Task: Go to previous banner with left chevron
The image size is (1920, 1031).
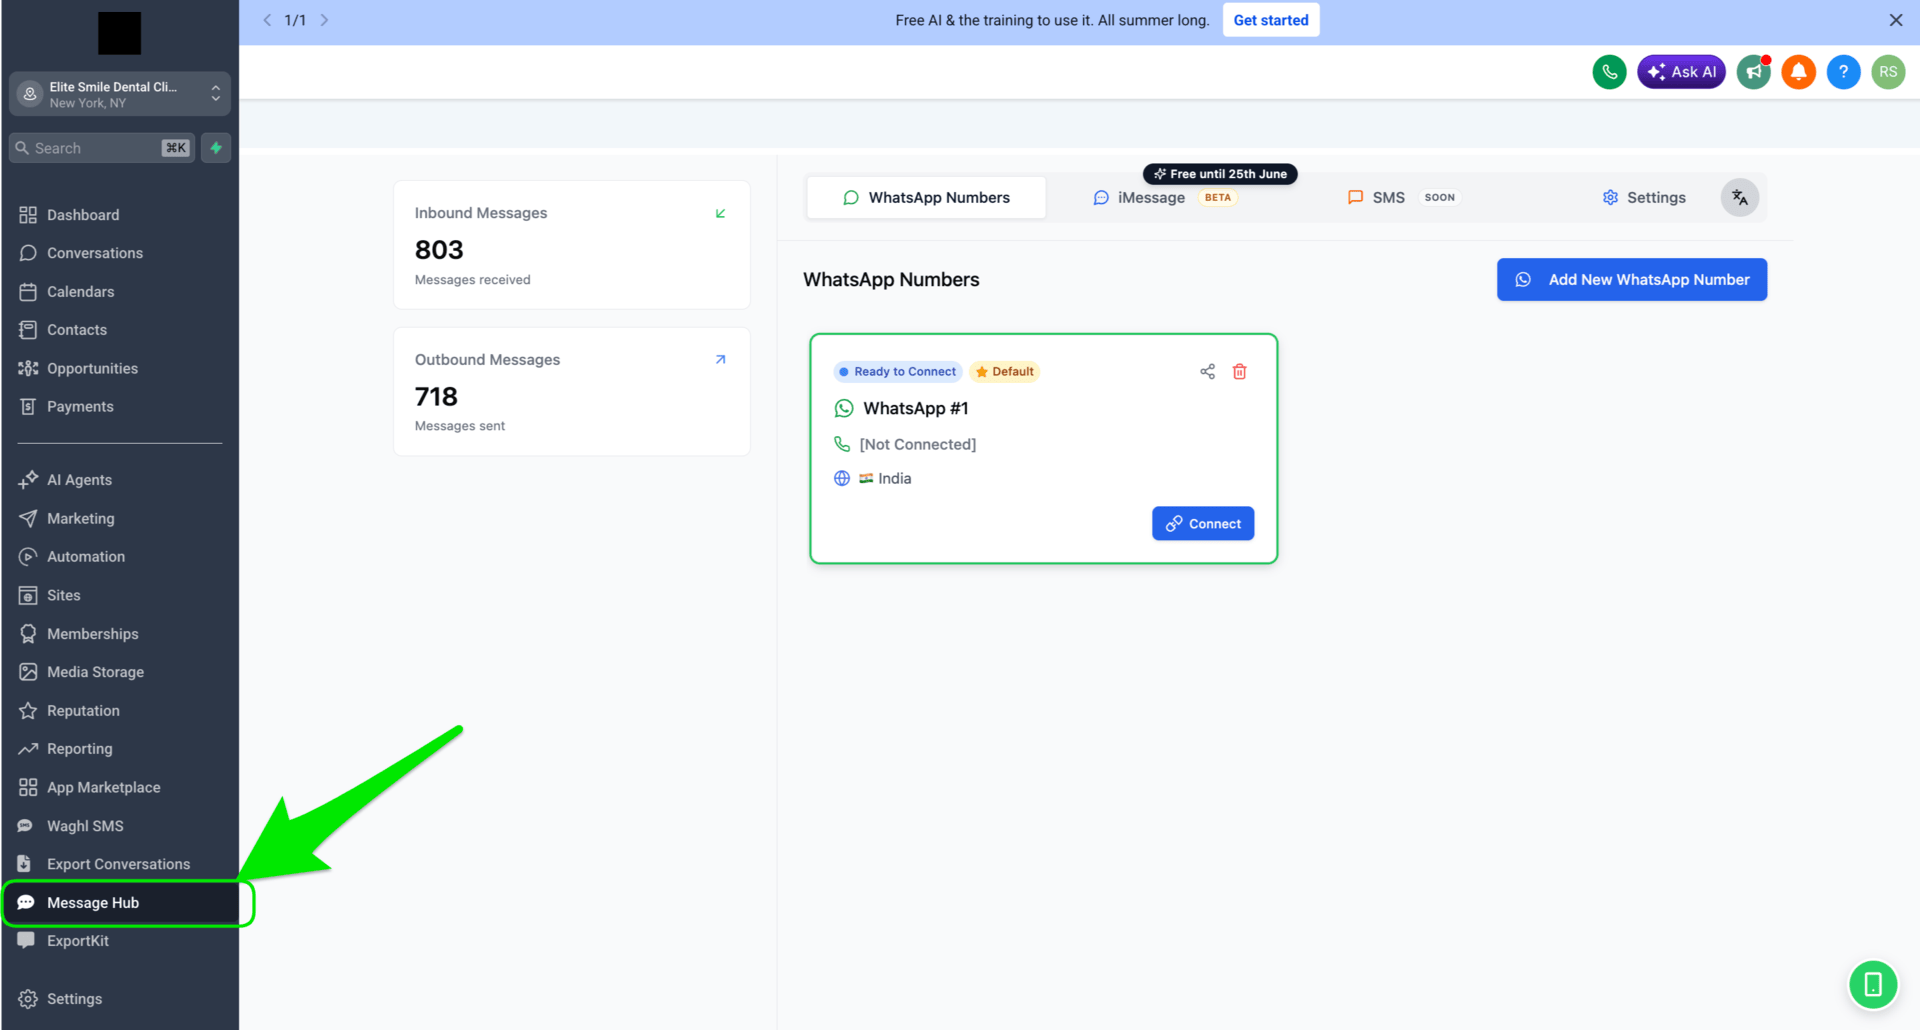Action: pos(267,20)
